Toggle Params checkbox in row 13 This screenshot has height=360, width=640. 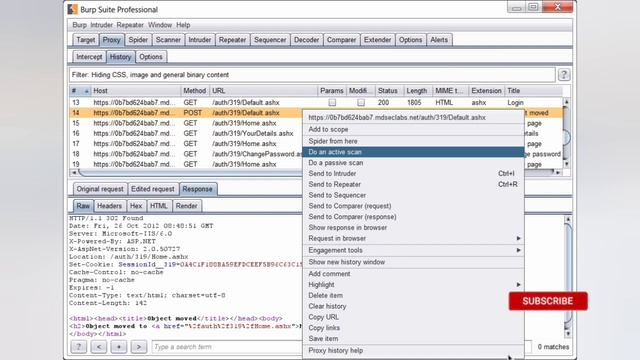[x=332, y=102]
